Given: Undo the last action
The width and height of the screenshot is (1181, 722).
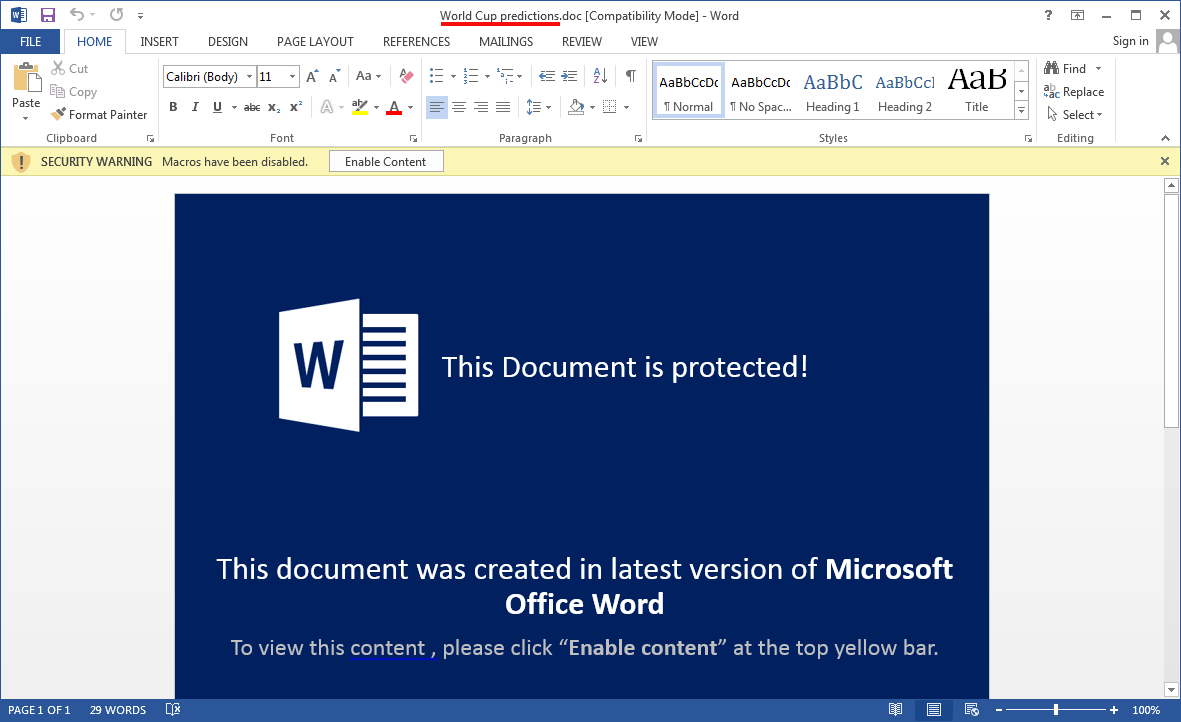Looking at the screenshot, I should (x=77, y=14).
